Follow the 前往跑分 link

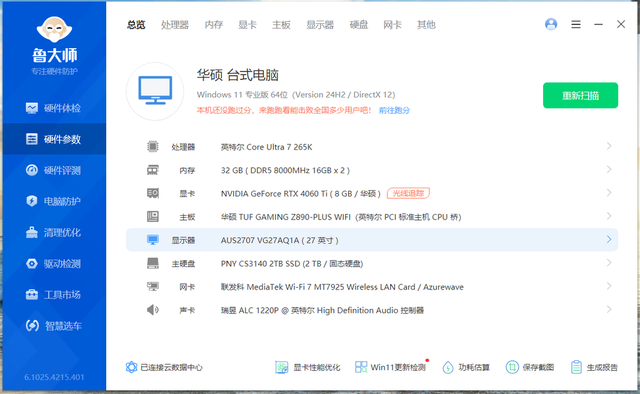click(x=394, y=110)
